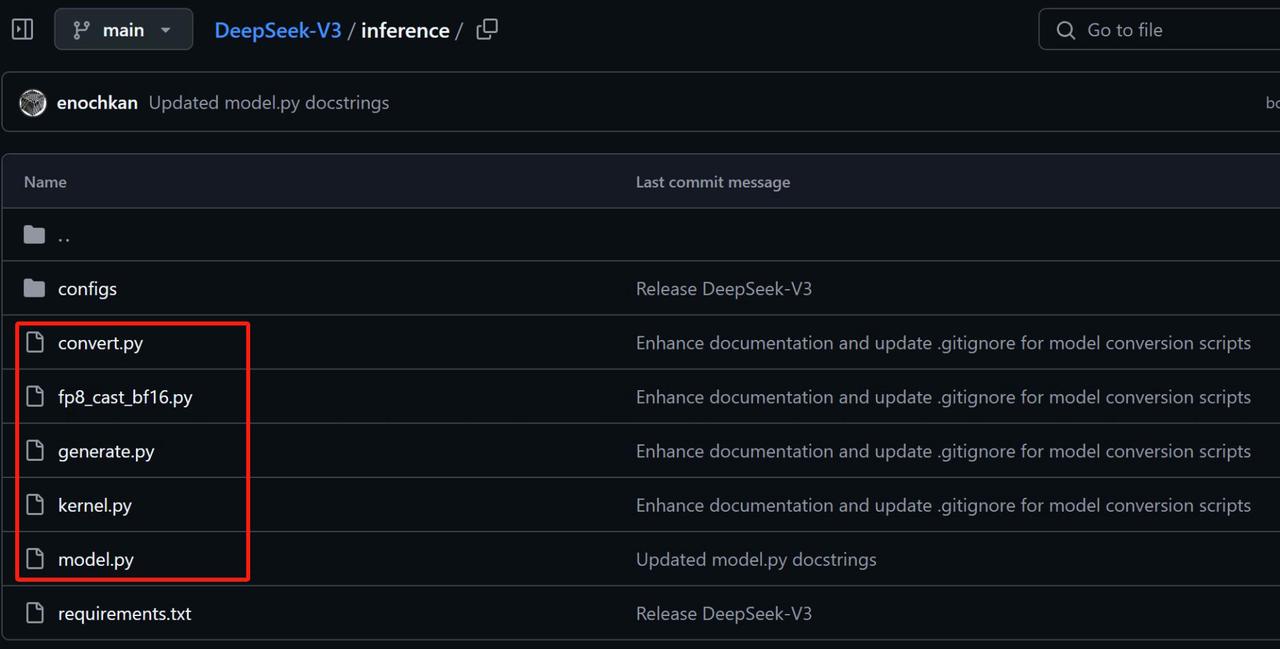Screen dimensions: 1280x649
Task: Click the configs folder icon
Action: [x=35, y=289]
